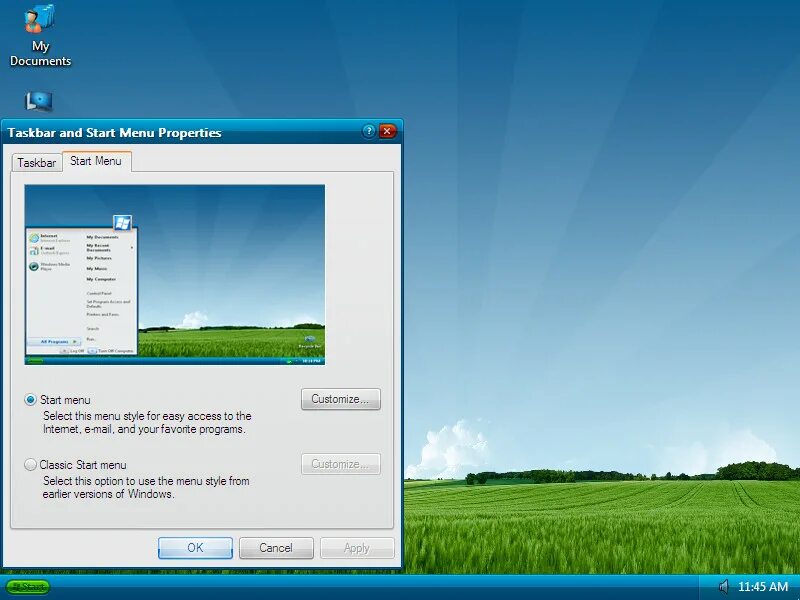The image size is (800, 600).
Task: Open the green Start button on taskbar
Action: pos(28,587)
